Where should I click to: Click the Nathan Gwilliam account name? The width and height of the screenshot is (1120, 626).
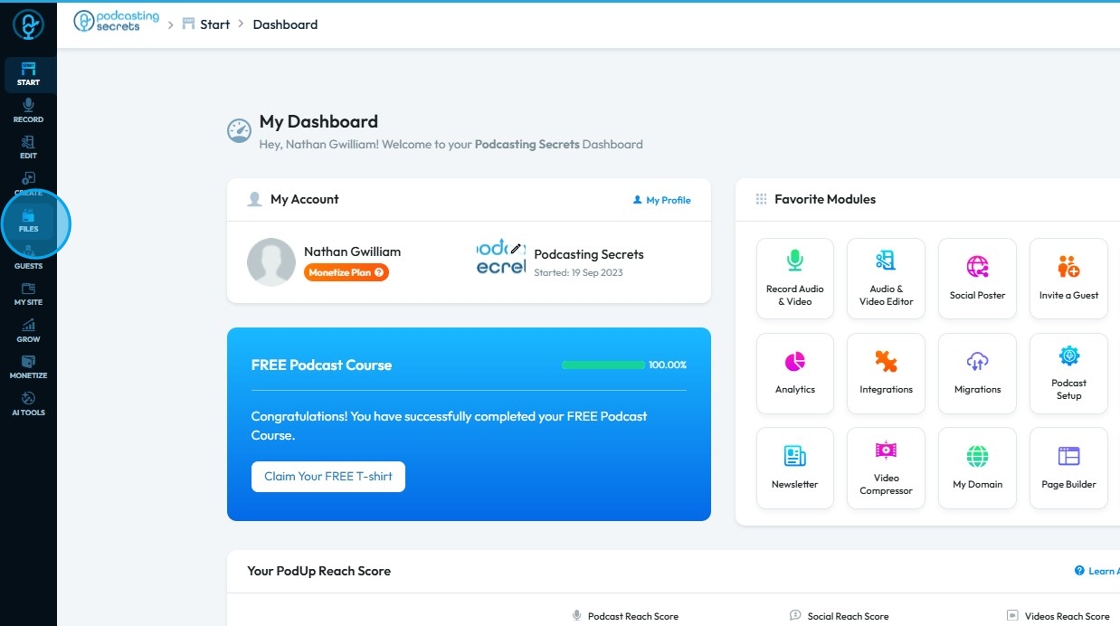point(352,252)
